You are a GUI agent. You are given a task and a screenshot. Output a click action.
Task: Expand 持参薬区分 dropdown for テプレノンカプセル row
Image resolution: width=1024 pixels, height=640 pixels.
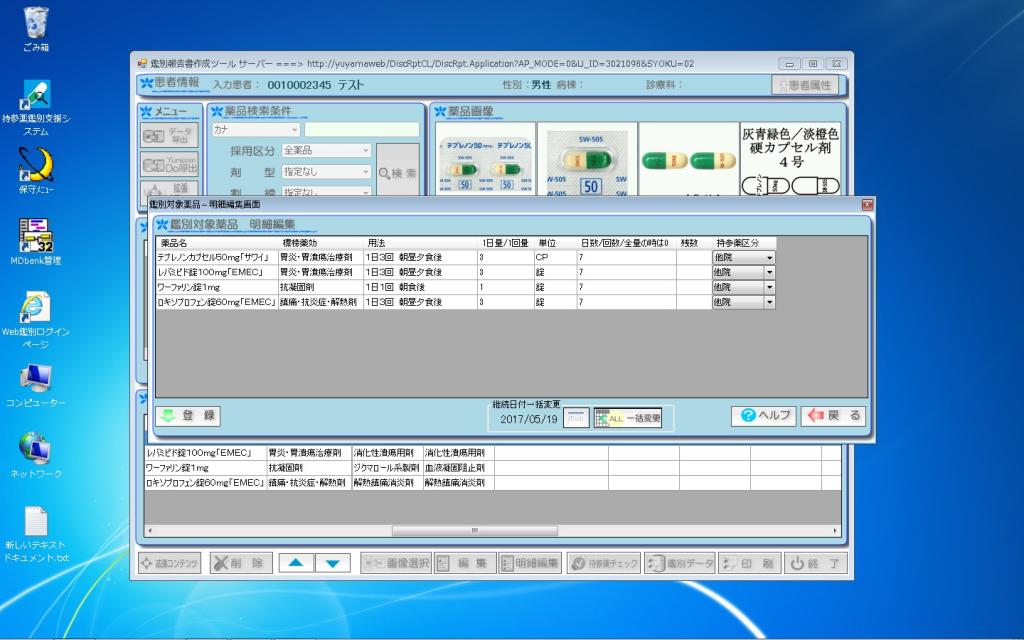[768, 257]
